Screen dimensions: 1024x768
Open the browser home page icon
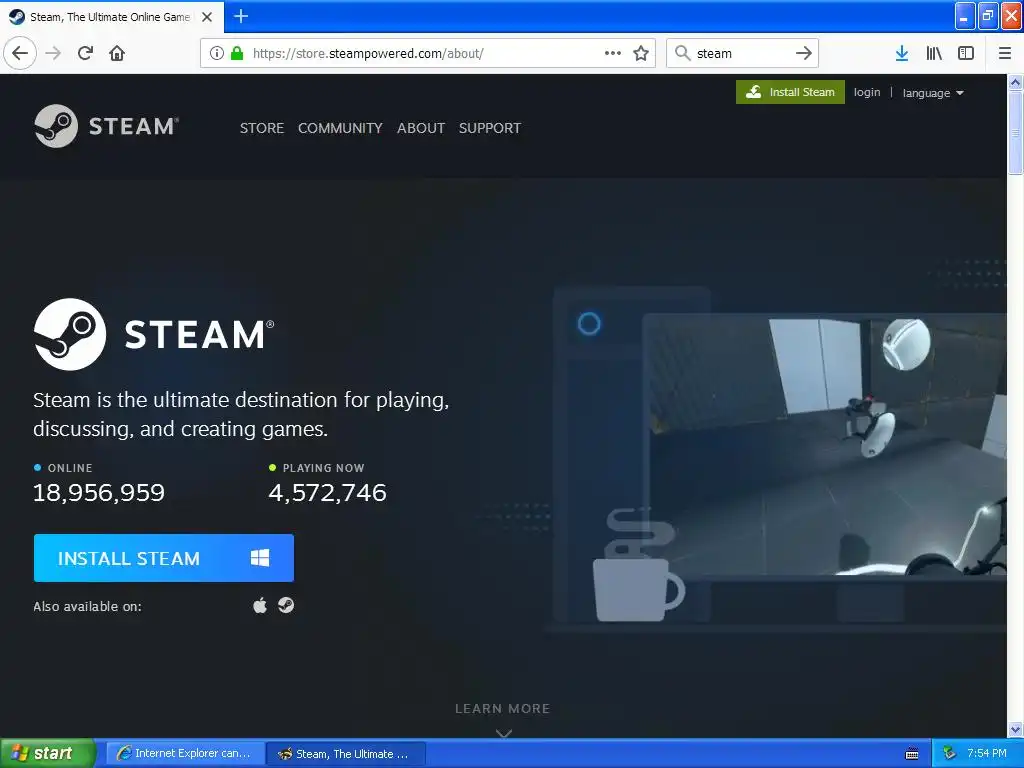tap(117, 53)
